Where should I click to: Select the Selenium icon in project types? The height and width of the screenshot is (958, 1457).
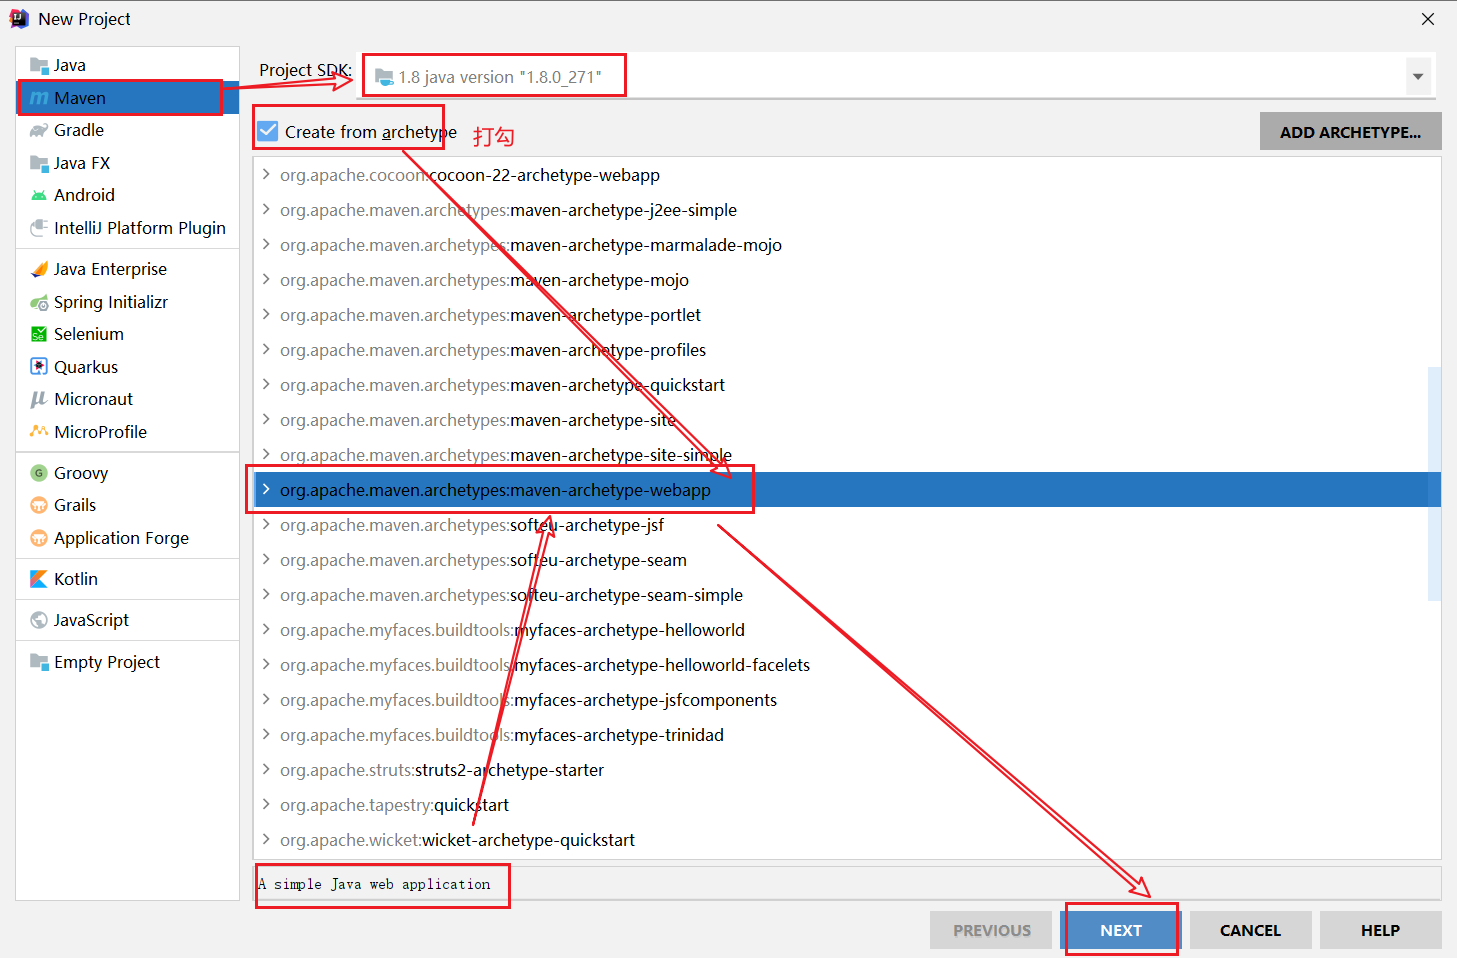[39, 334]
